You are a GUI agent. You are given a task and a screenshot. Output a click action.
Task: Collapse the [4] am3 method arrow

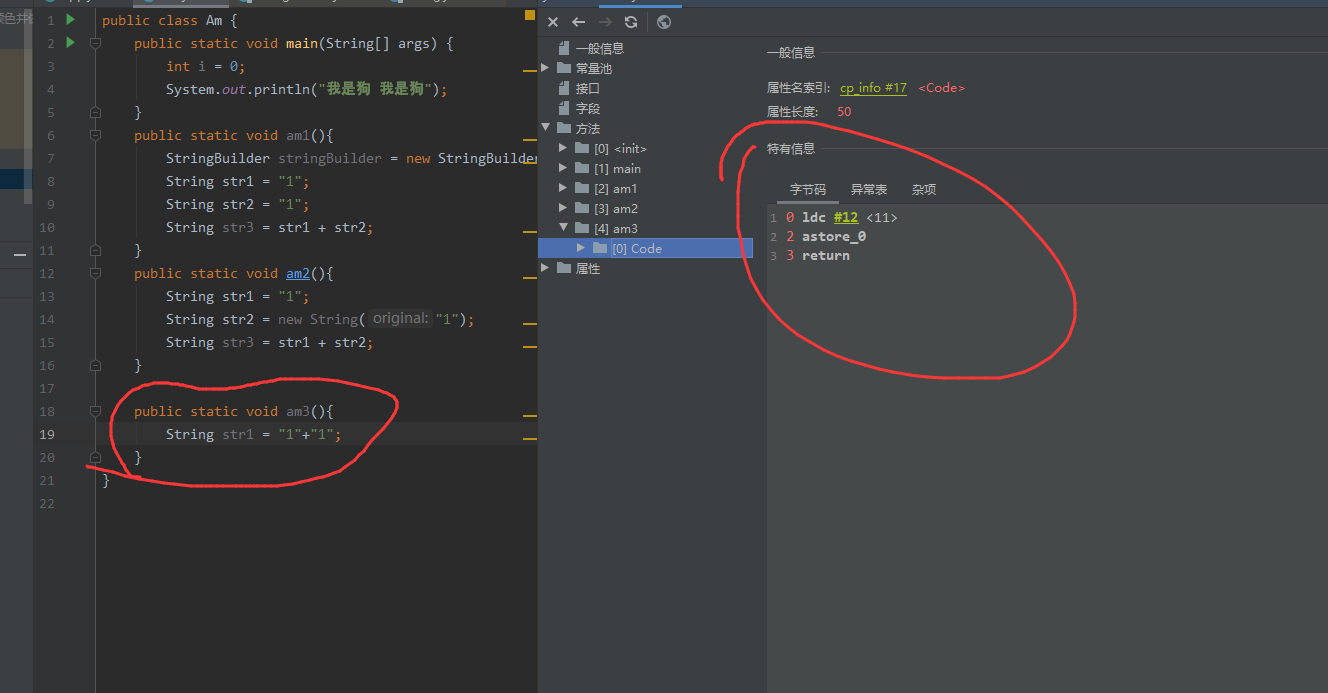pos(564,228)
